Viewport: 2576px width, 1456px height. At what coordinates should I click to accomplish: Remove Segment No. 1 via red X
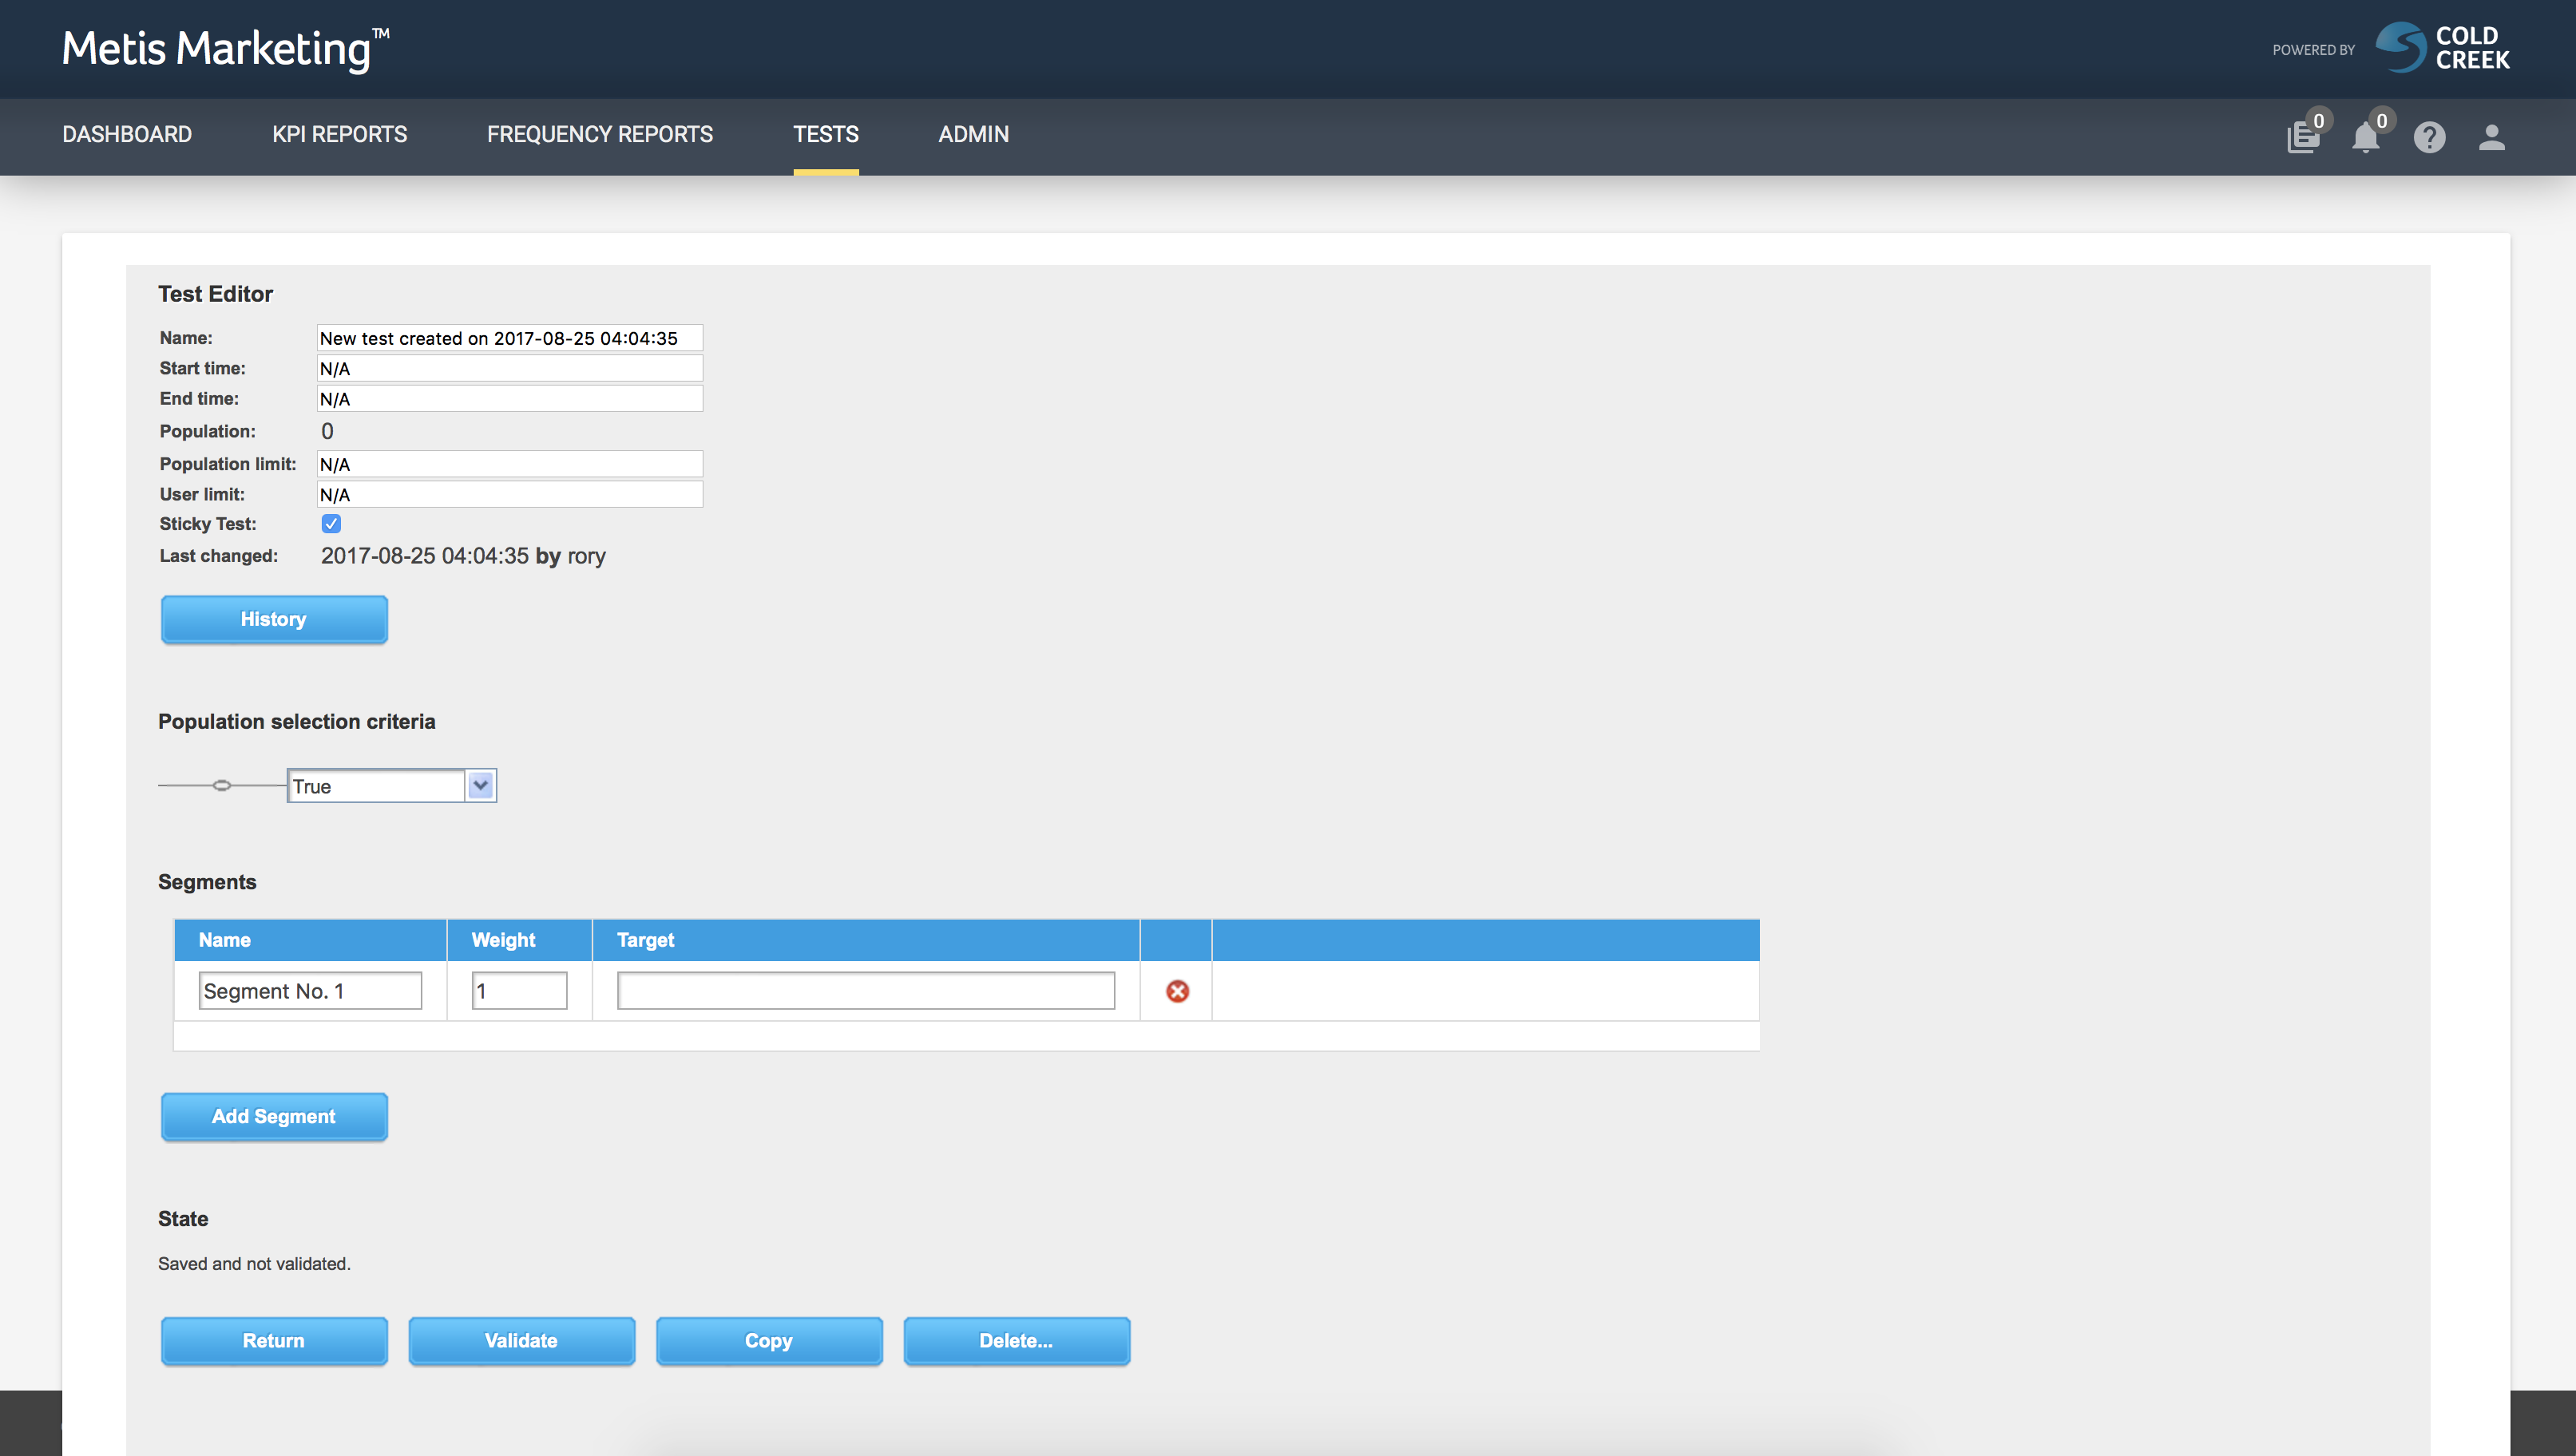click(1177, 991)
